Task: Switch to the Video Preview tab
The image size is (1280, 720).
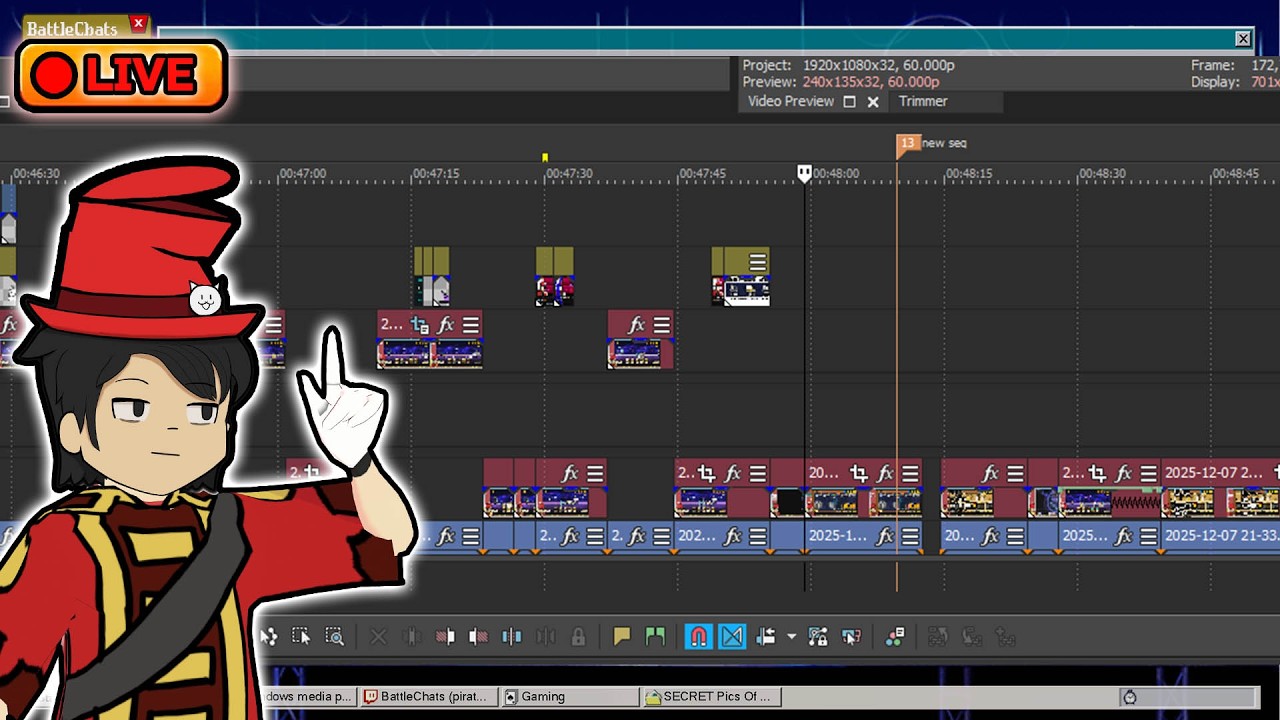Action: pos(790,101)
